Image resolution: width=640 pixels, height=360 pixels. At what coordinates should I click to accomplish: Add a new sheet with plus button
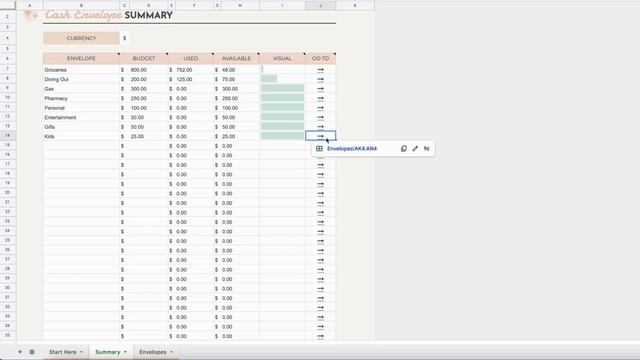coord(20,352)
